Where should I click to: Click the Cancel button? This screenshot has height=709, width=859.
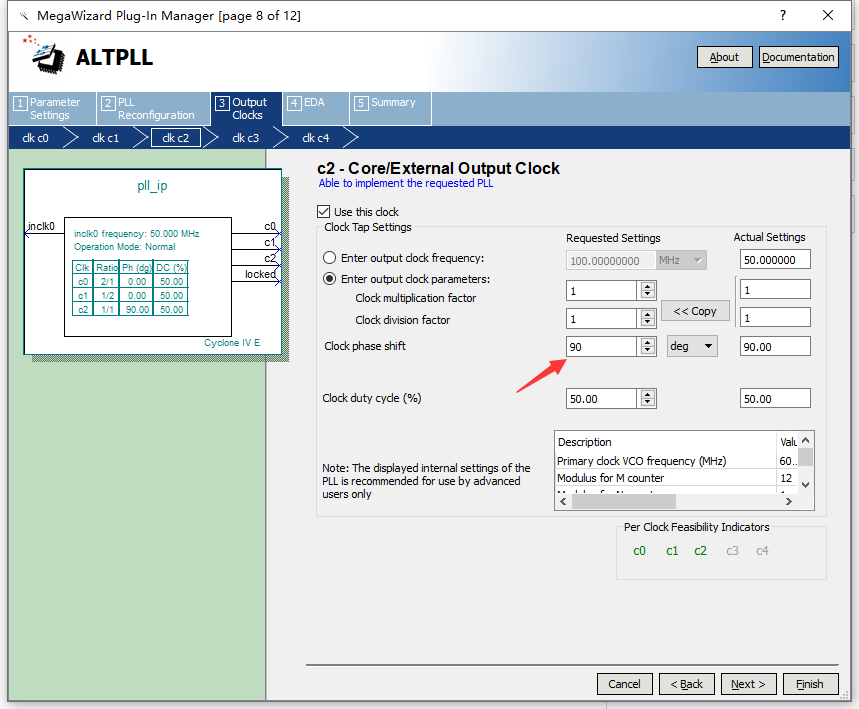(625, 684)
